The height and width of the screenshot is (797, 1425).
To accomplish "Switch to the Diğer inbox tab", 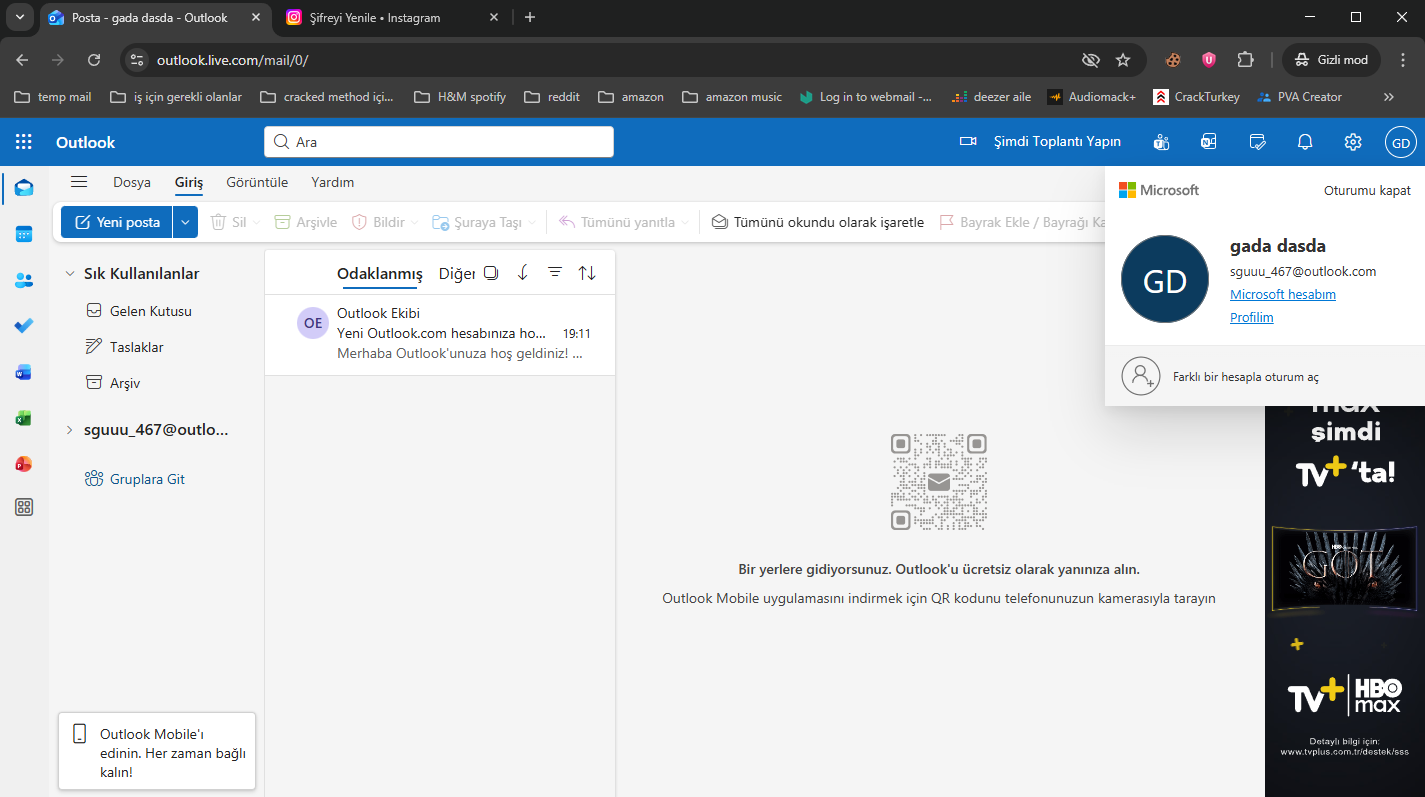I will coord(457,274).
